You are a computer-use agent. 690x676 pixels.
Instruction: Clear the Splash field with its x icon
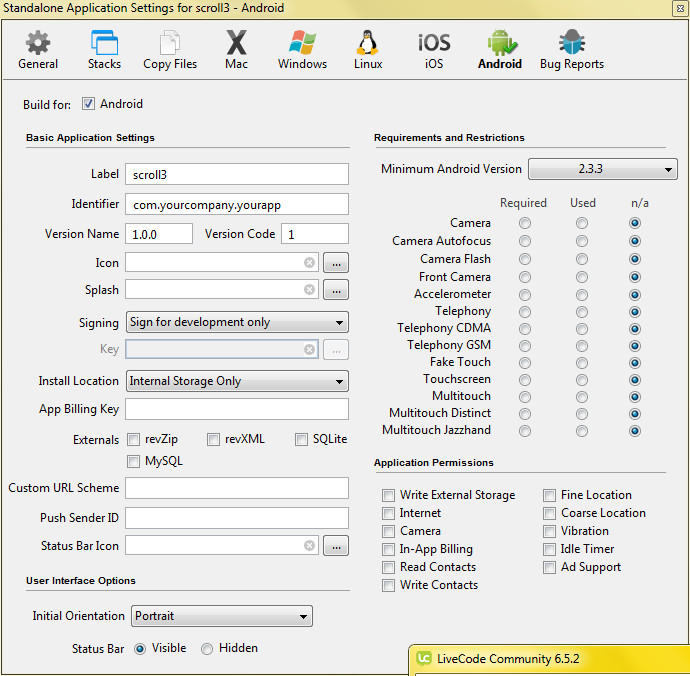(310, 290)
